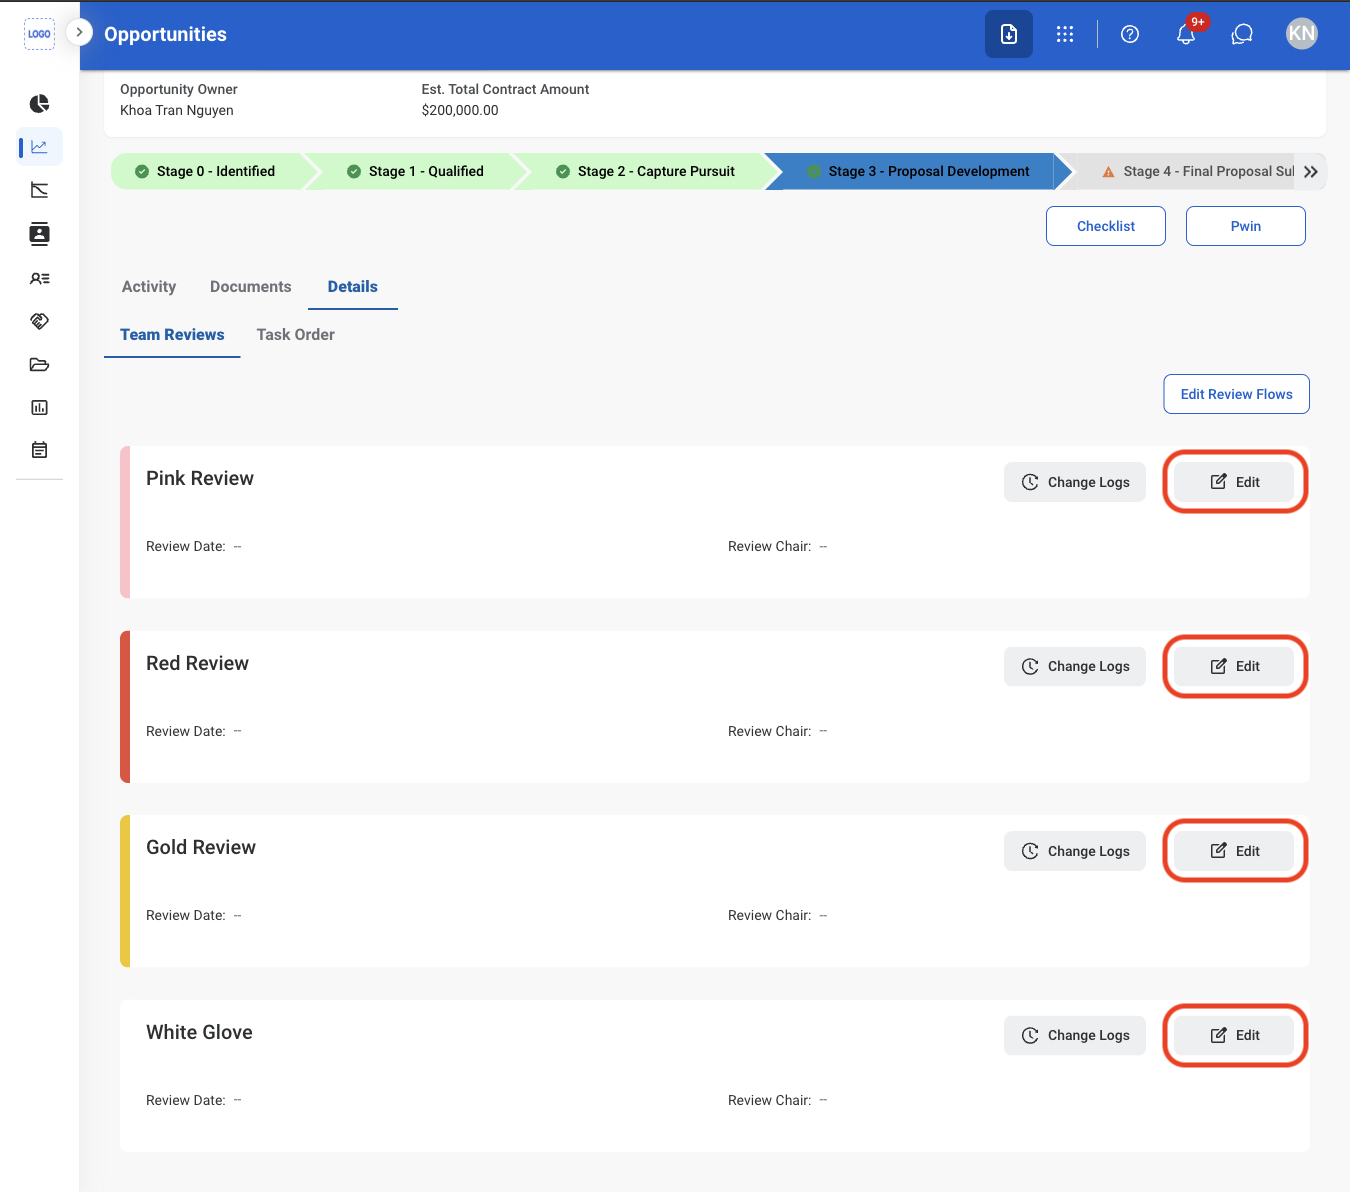Switch to the Documents tab

(251, 287)
